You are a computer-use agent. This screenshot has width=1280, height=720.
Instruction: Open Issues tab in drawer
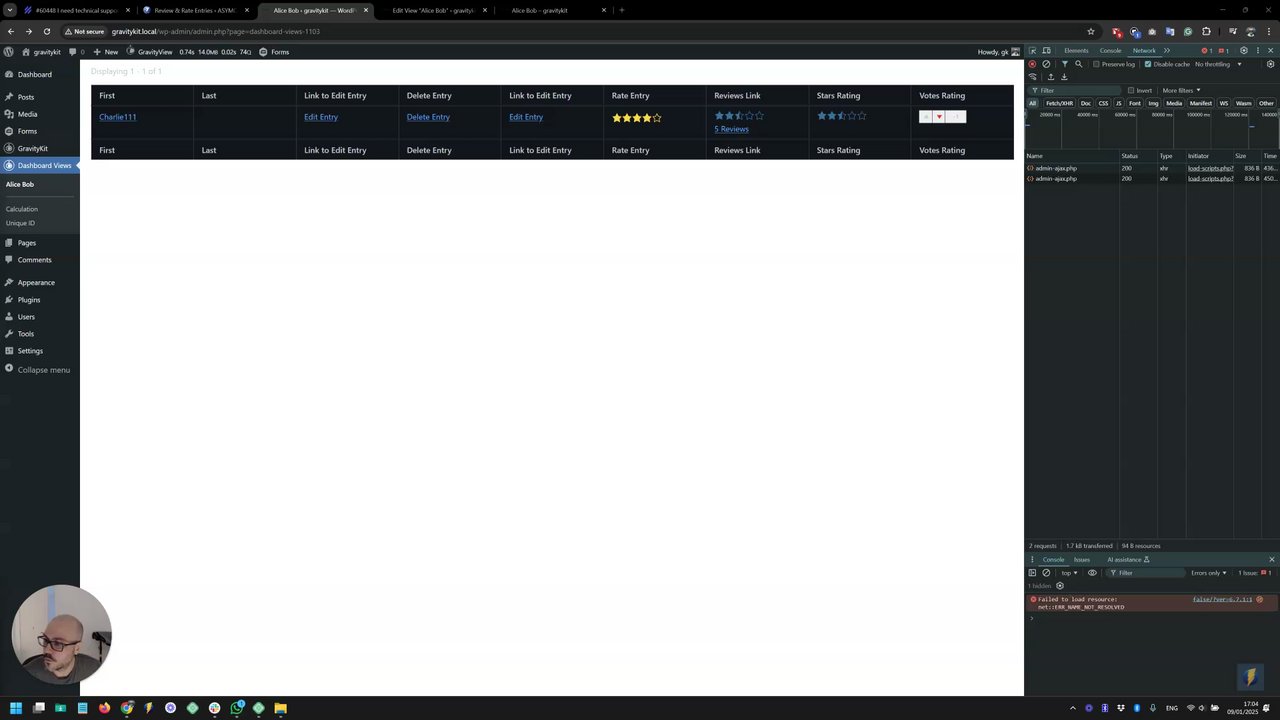(1082, 559)
